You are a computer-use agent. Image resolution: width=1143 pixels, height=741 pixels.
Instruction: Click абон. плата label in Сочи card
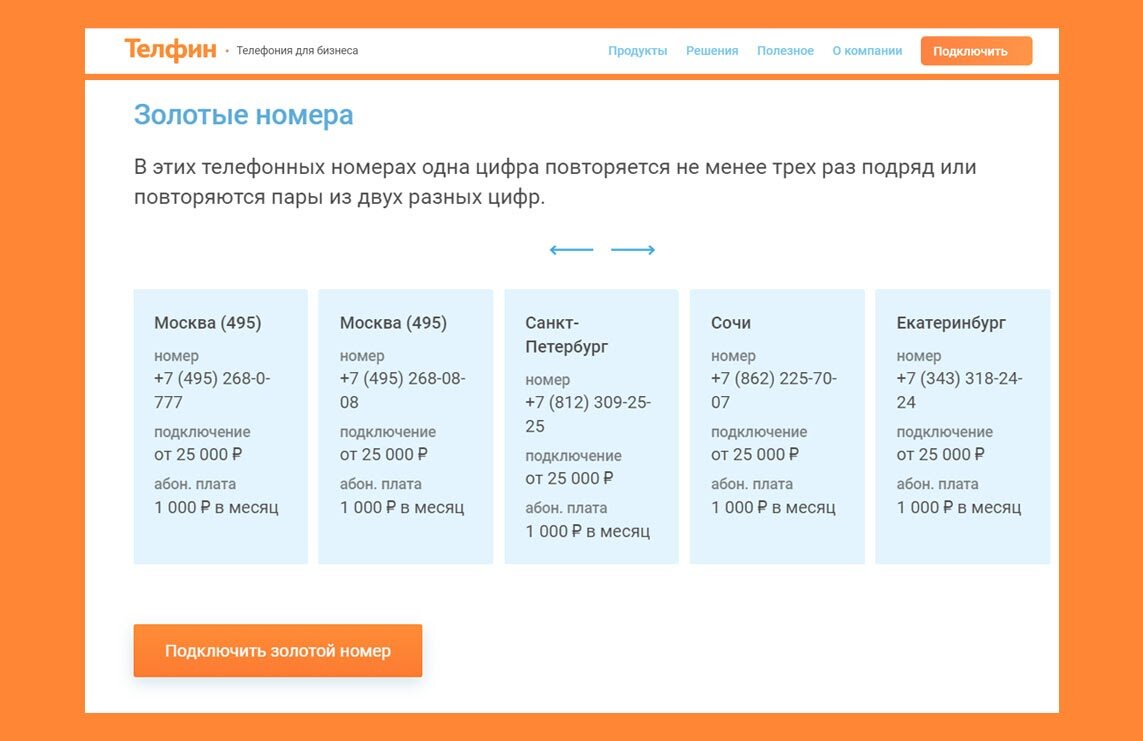coord(752,484)
